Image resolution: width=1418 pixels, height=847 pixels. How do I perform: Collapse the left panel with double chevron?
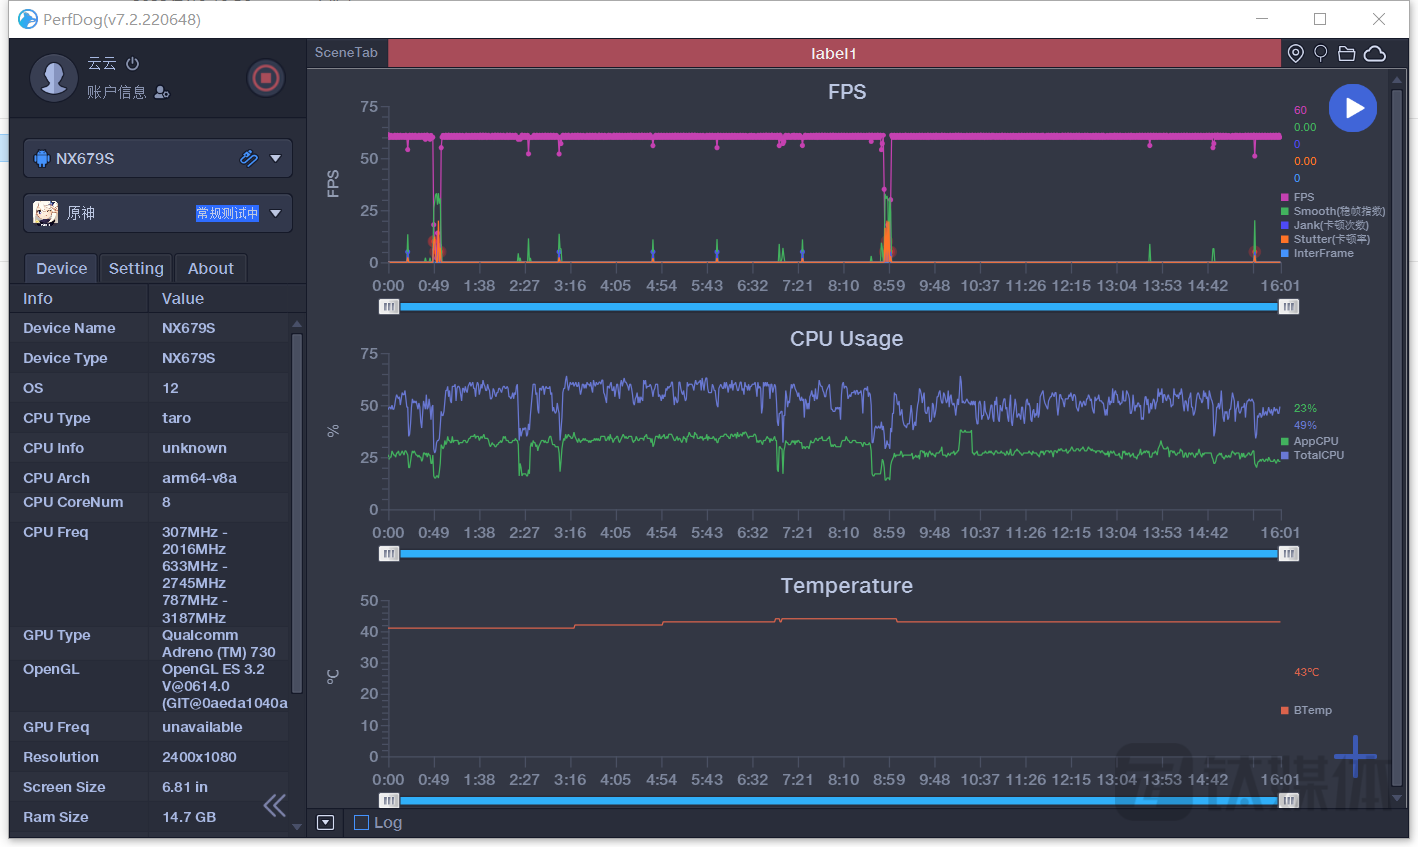274,805
